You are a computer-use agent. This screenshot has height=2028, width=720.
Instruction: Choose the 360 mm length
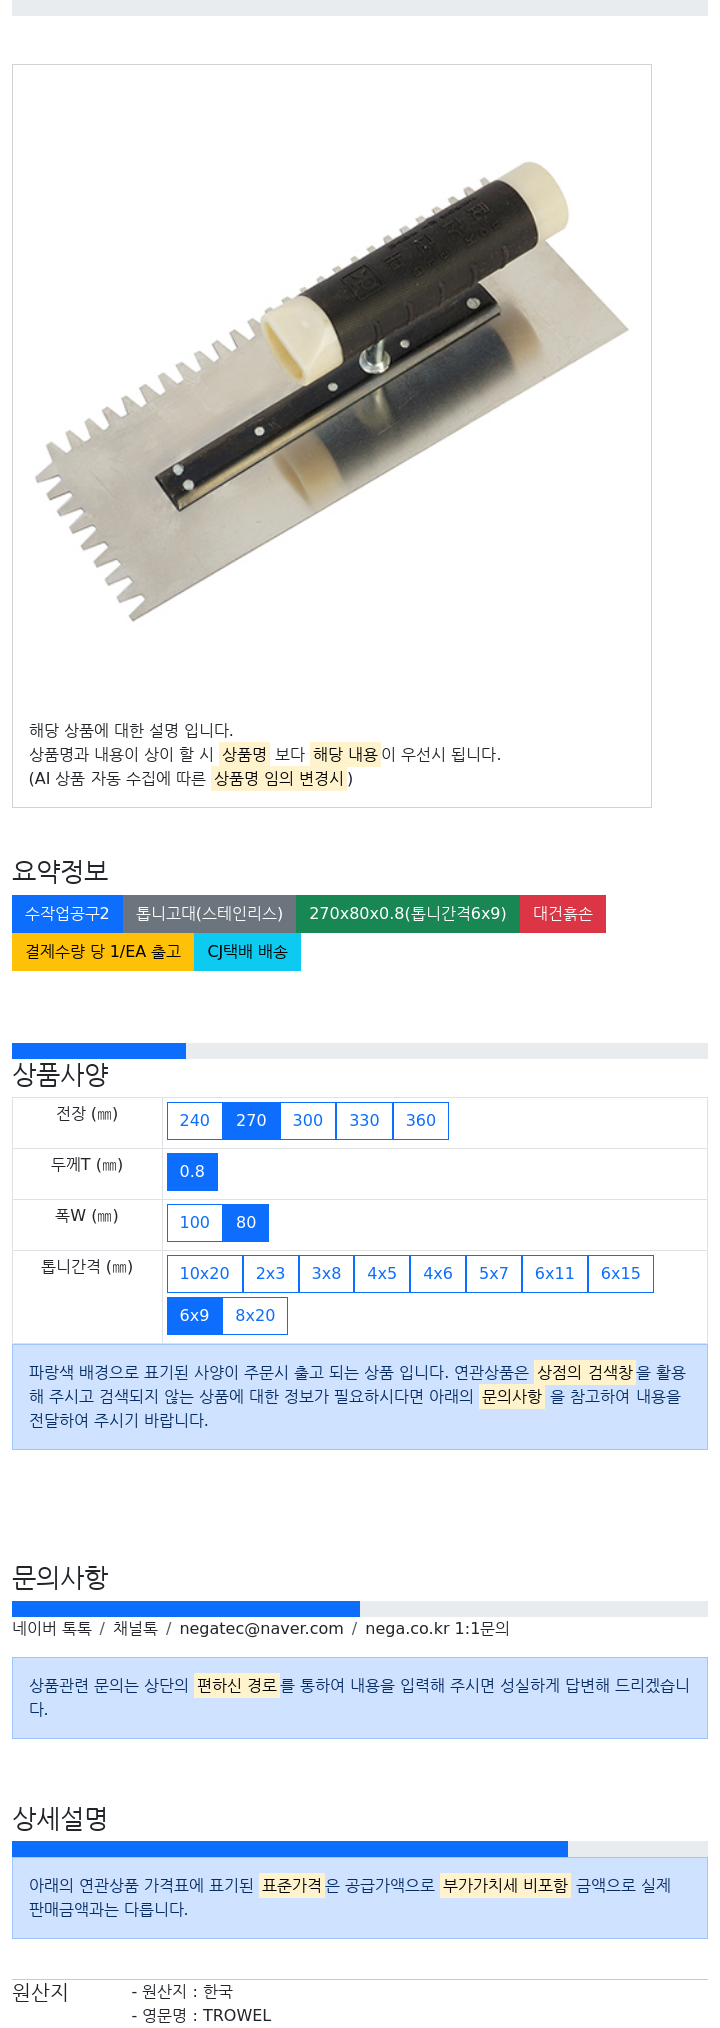coord(421,1121)
